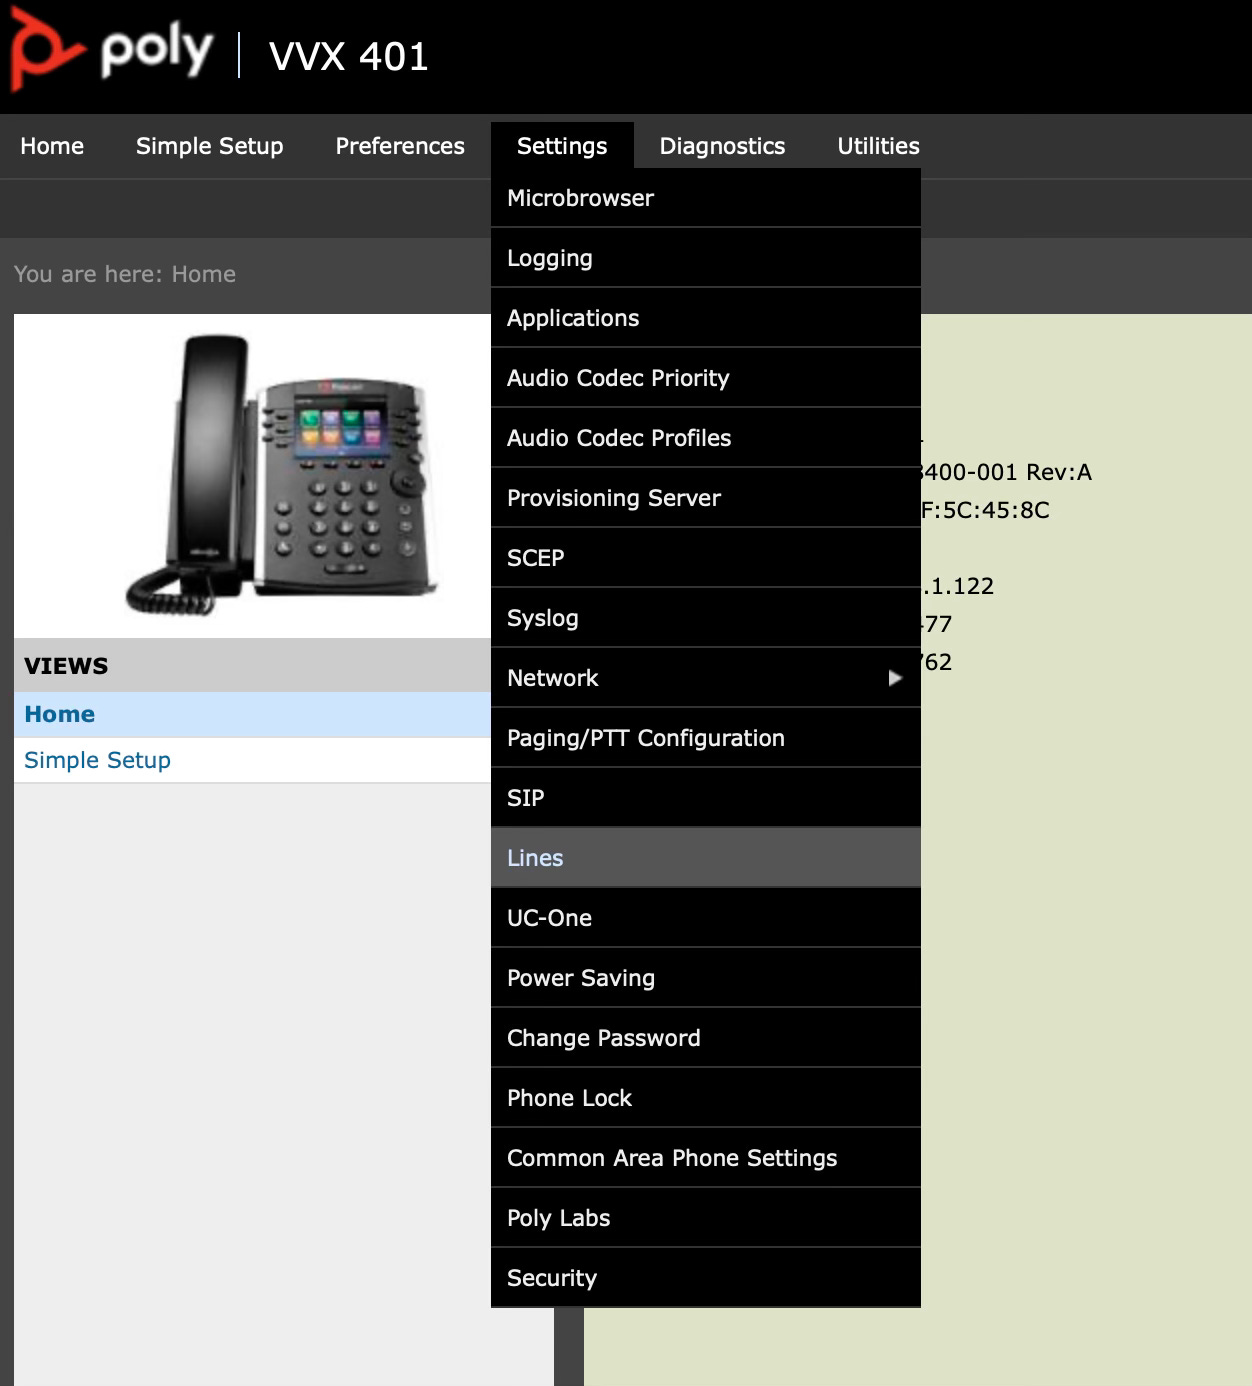
Task: Open the Diagnostics menu
Action: 722,145
